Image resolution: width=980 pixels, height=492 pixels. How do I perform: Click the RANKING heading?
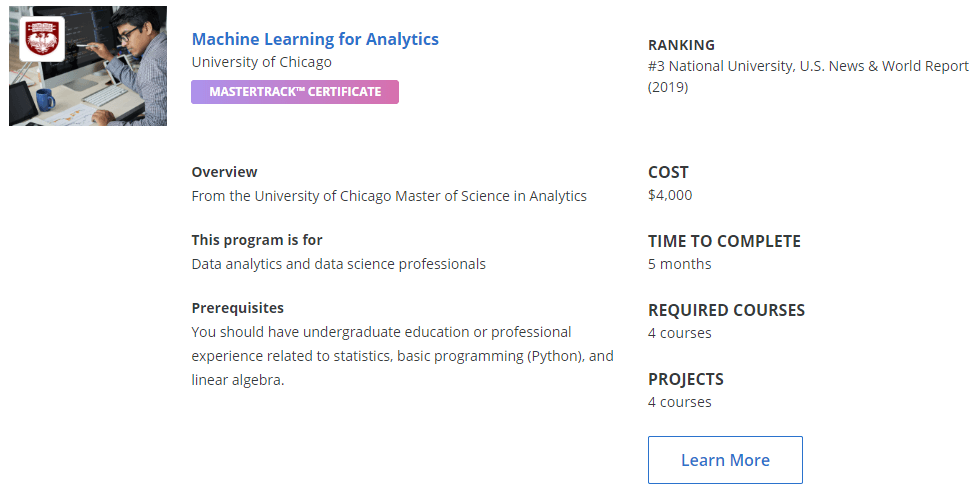681,45
